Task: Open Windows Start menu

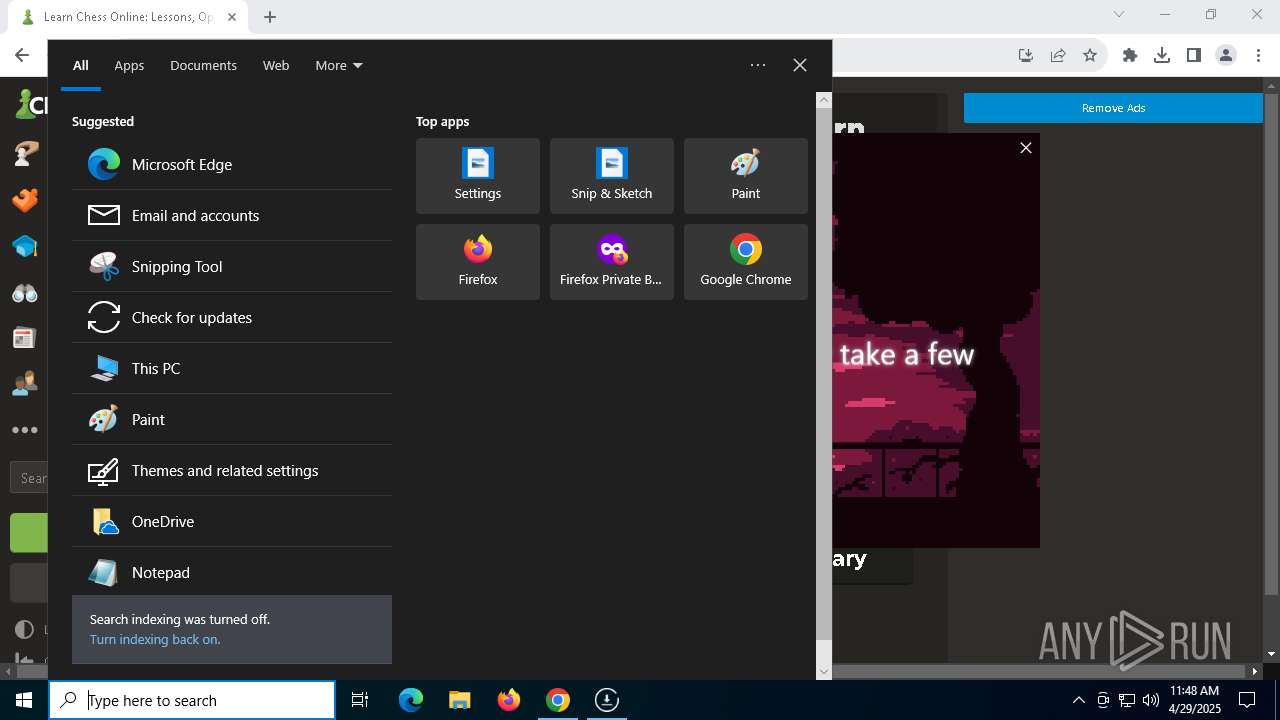Action: click(24, 700)
